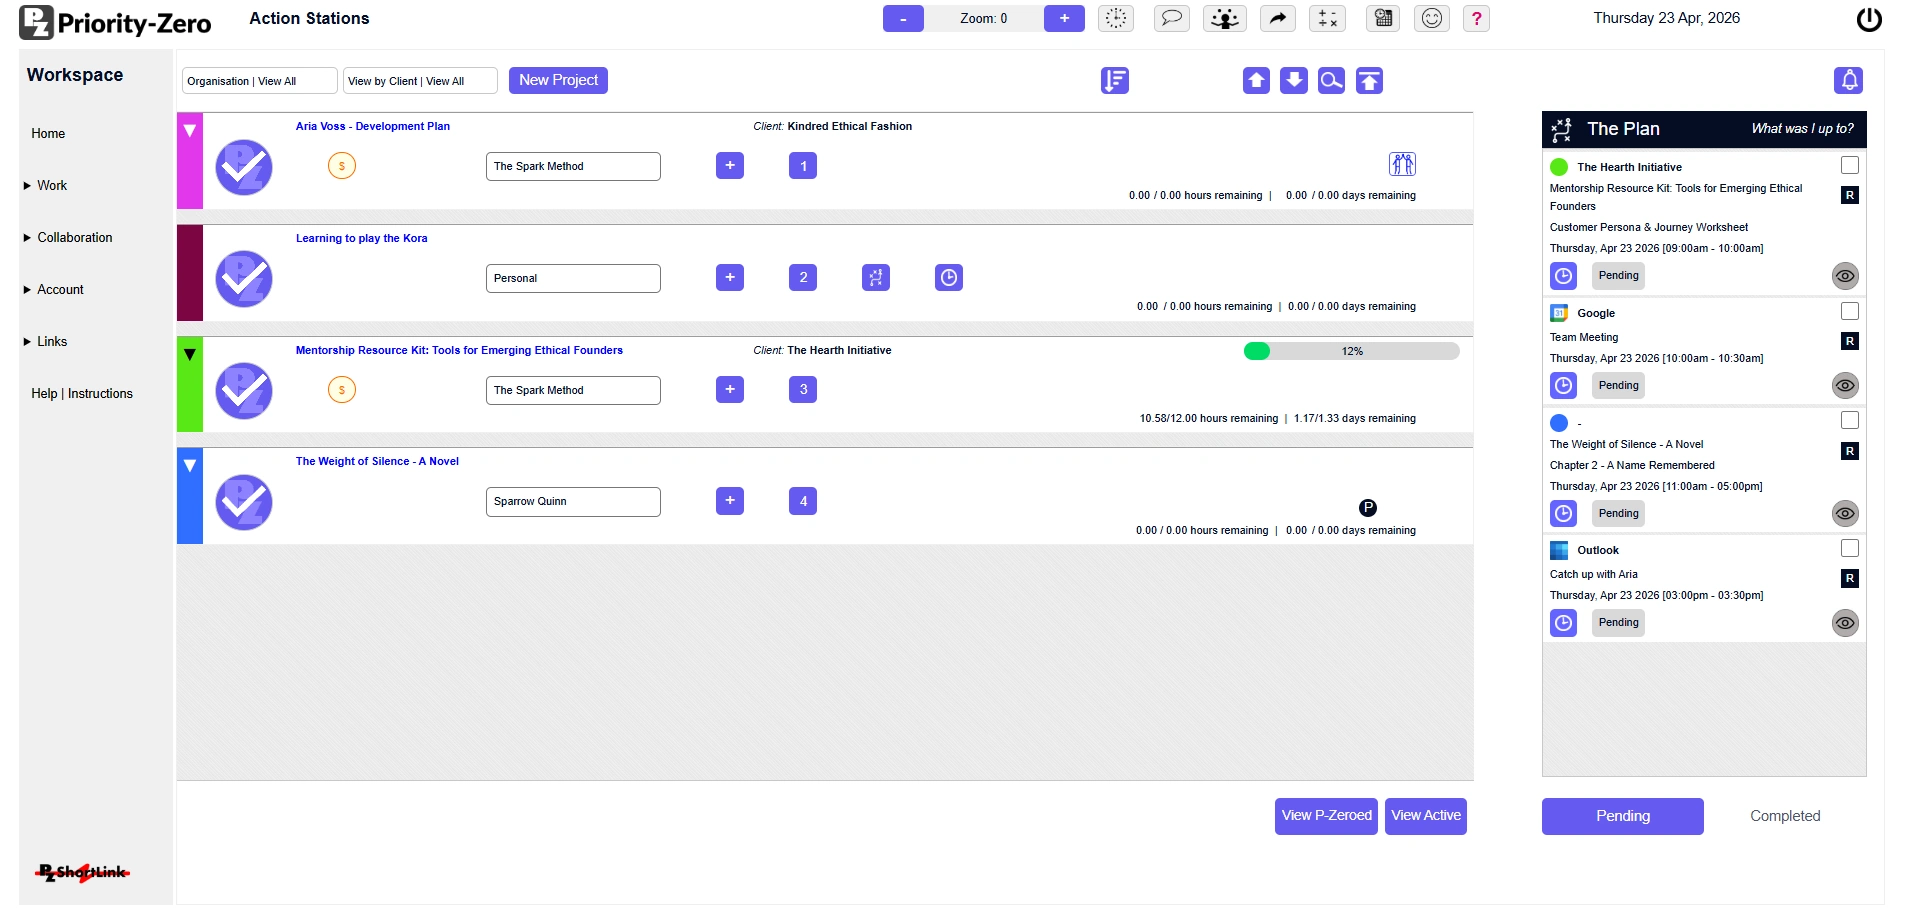Screen dimensions: 1920x911
Task: Click the dollar icon on Mentorship Resource Kit
Action: (x=342, y=390)
